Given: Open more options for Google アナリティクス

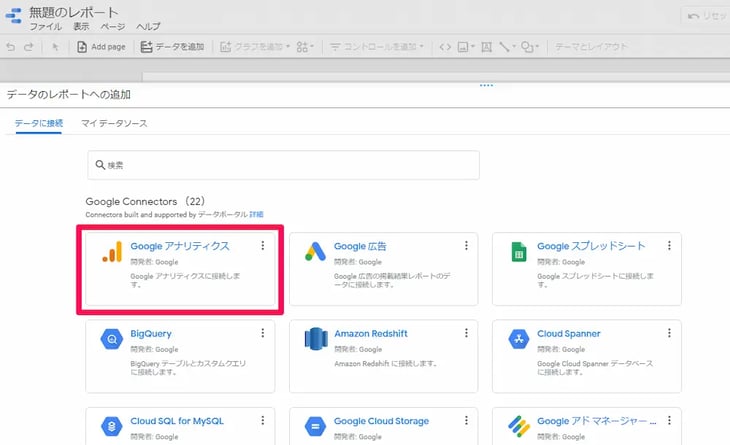Looking at the screenshot, I should click(x=263, y=246).
